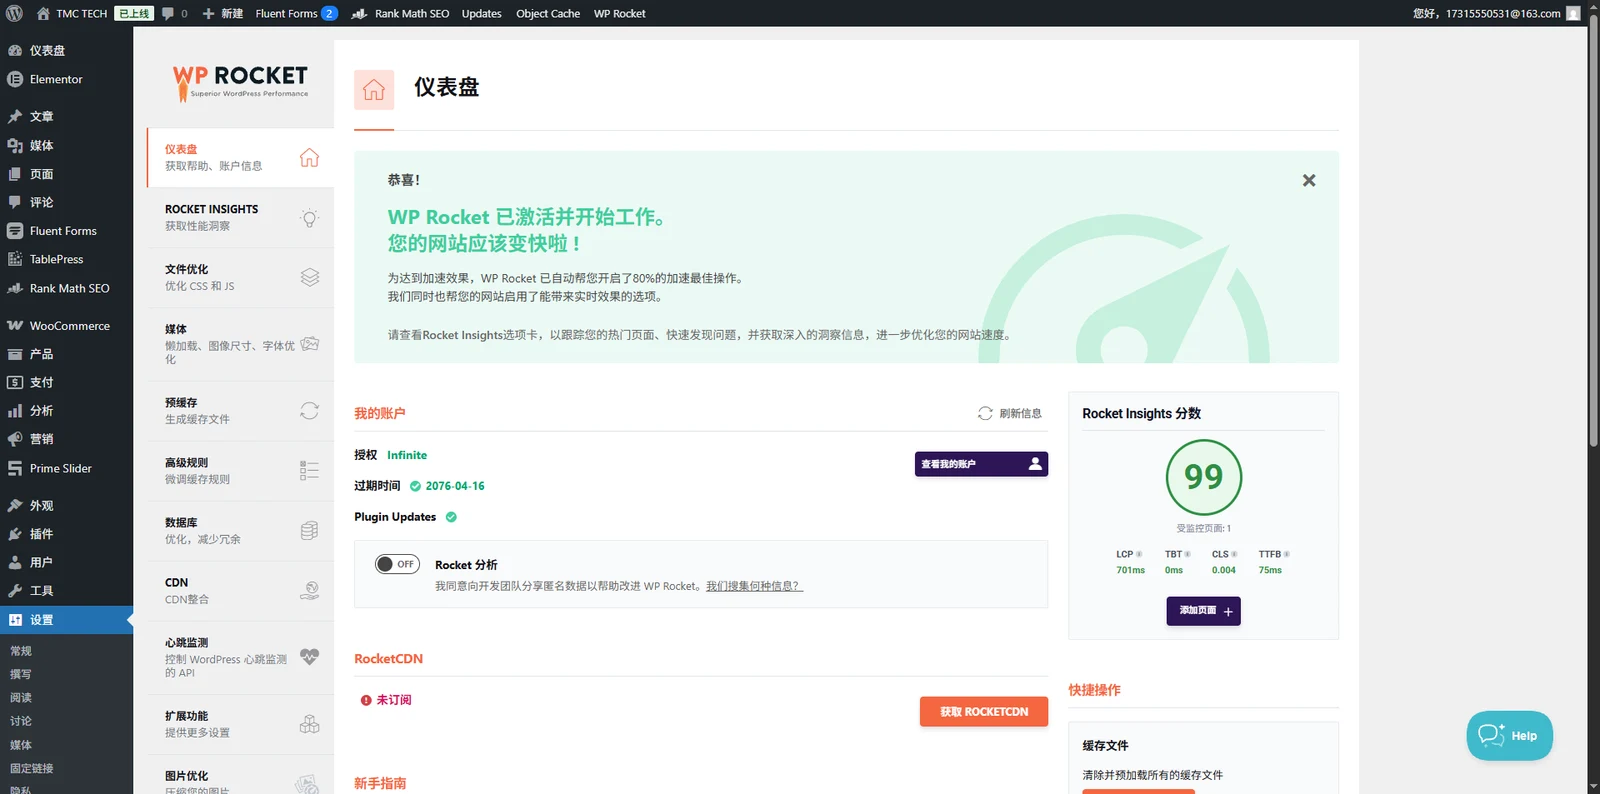1600x794 pixels.
Task: Click 新建 in the admin bar
Action: tap(223, 14)
